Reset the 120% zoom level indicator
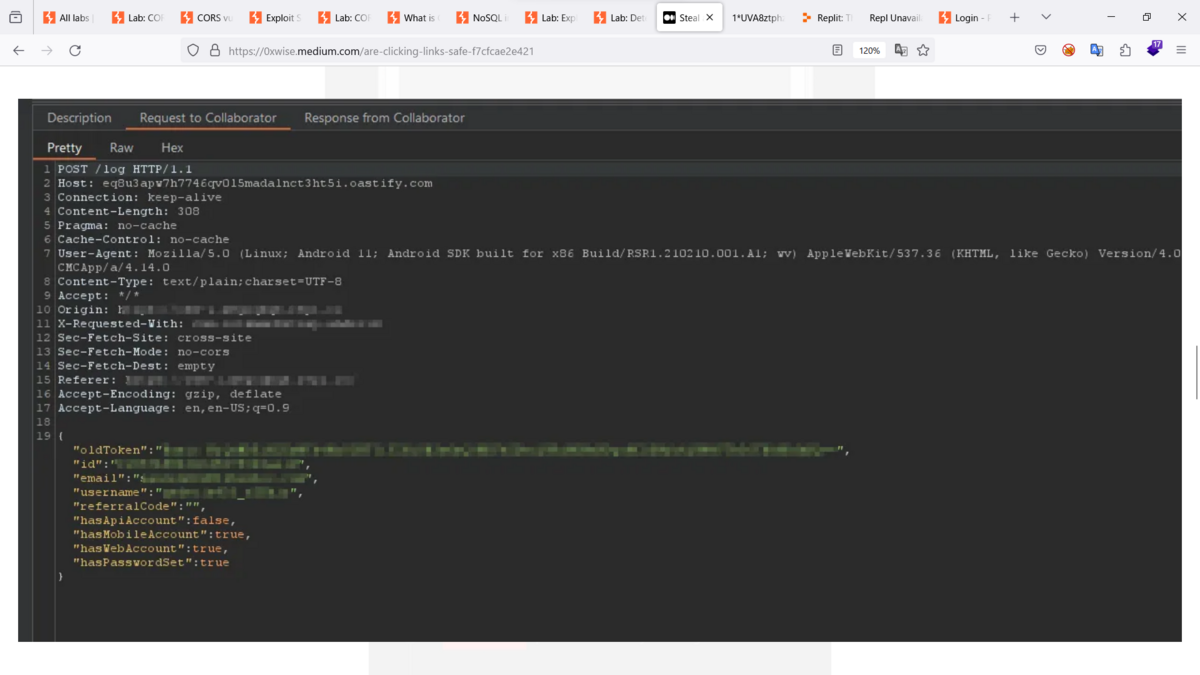The image size is (1200, 675). [869, 50]
